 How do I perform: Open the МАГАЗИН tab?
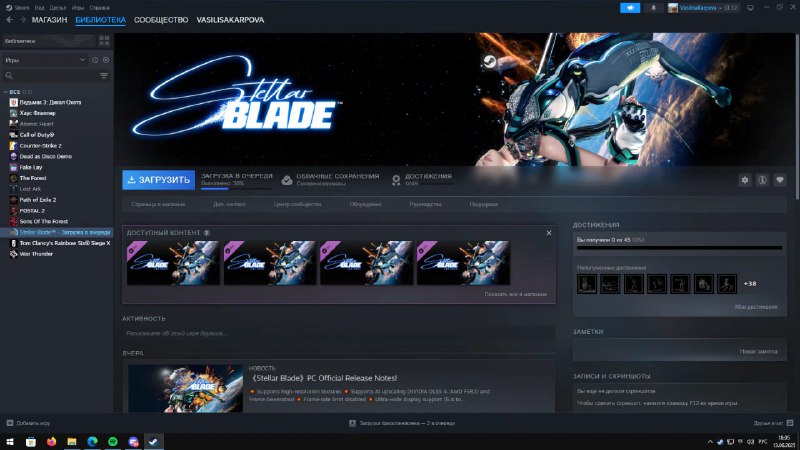pos(49,20)
